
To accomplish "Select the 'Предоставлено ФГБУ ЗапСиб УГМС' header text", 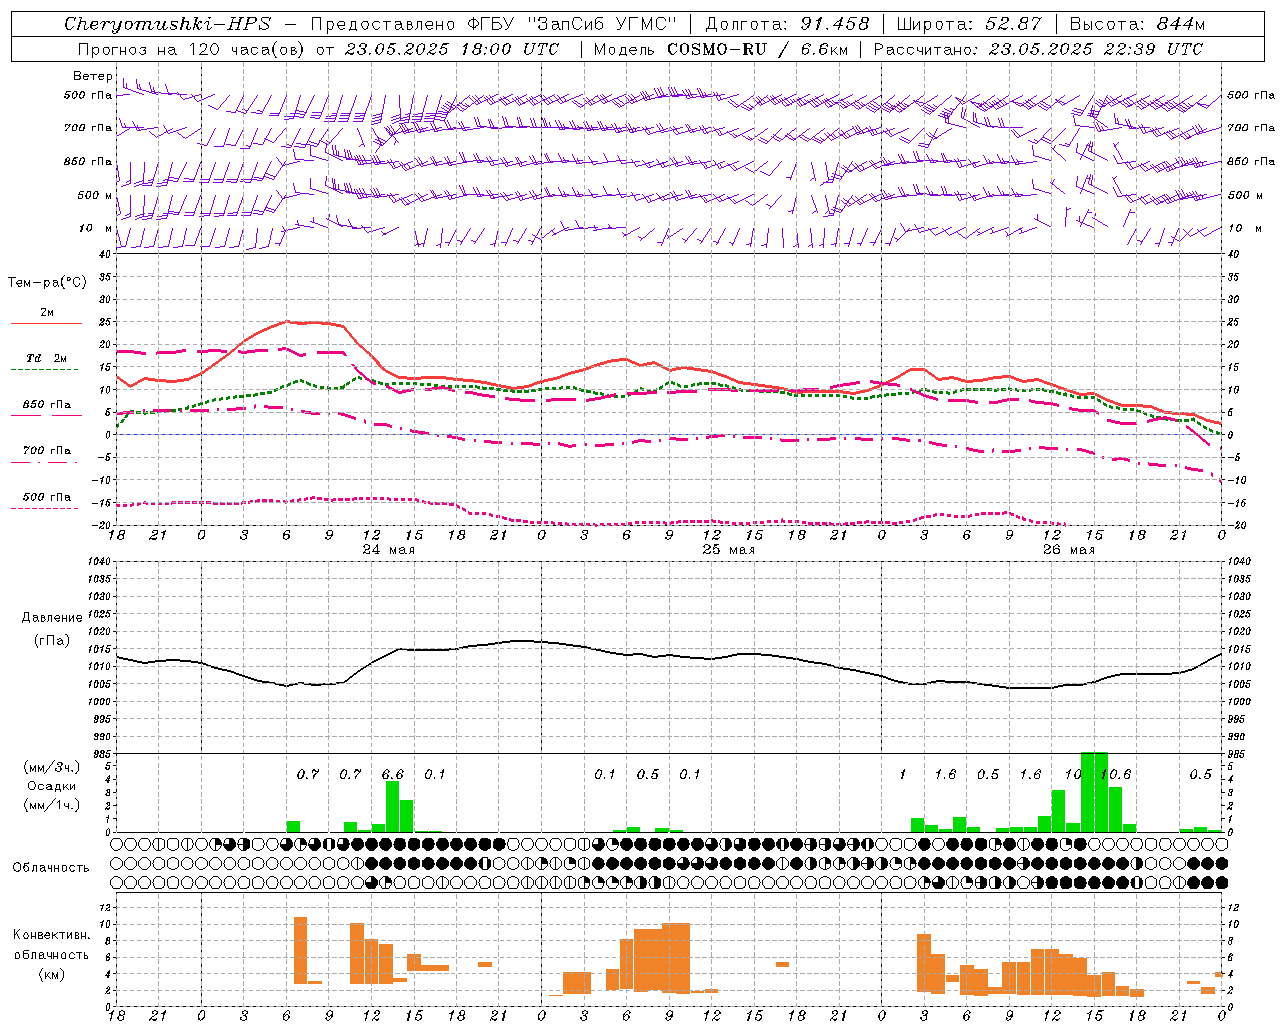I will 493,24.
